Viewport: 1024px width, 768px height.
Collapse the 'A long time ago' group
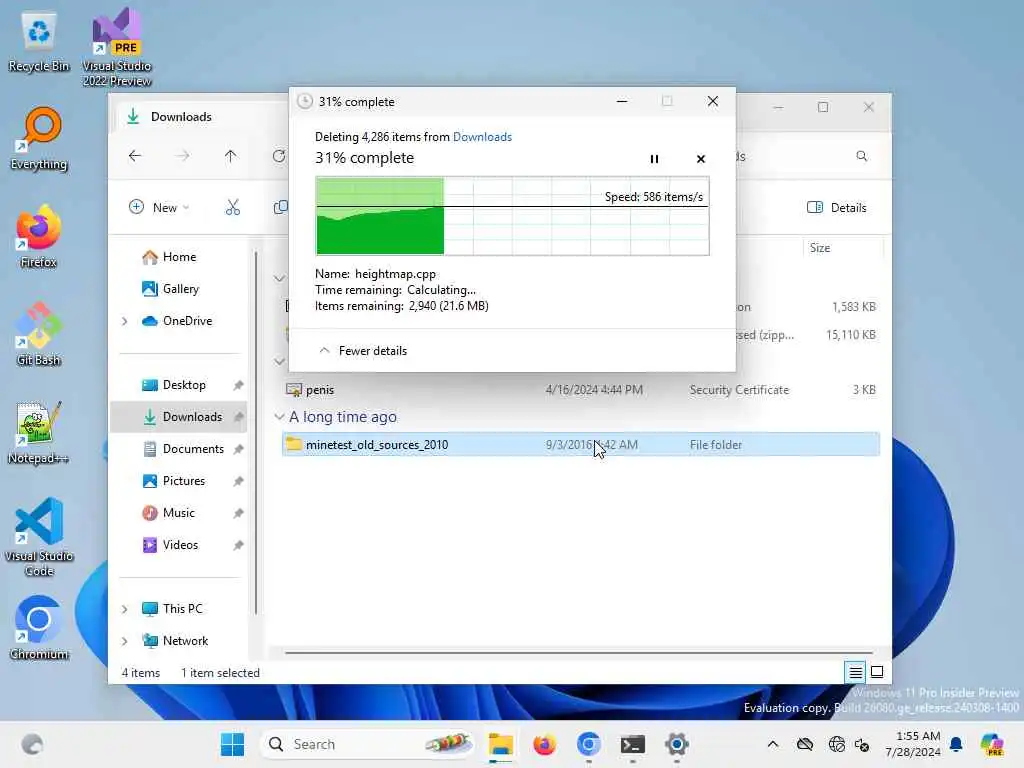[280, 417]
